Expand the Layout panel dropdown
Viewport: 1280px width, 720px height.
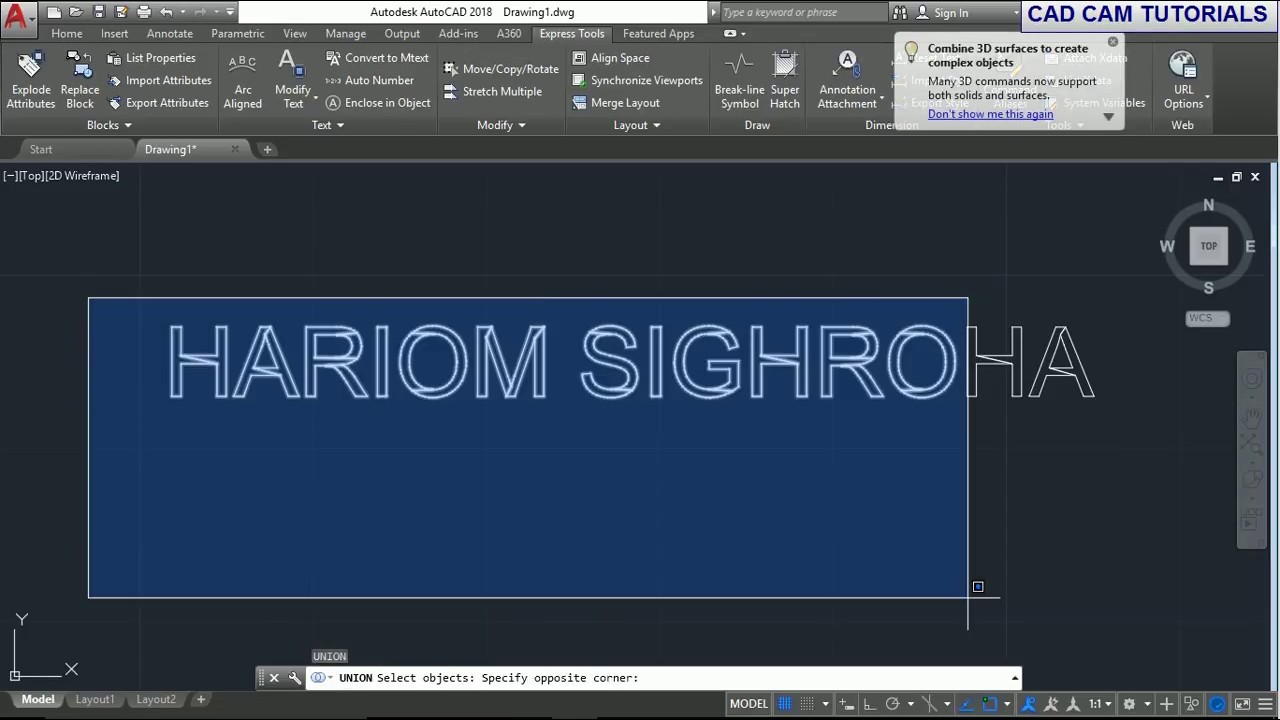pyautogui.click(x=637, y=125)
